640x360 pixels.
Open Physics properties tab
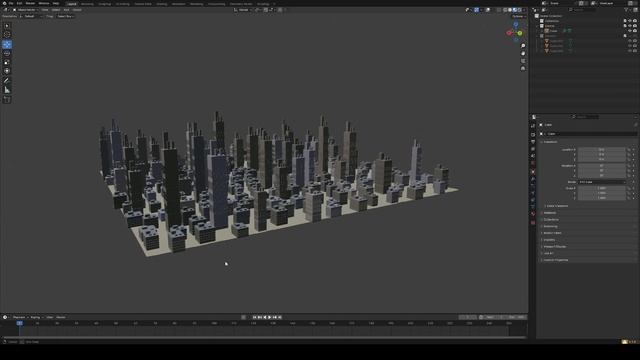533,193
